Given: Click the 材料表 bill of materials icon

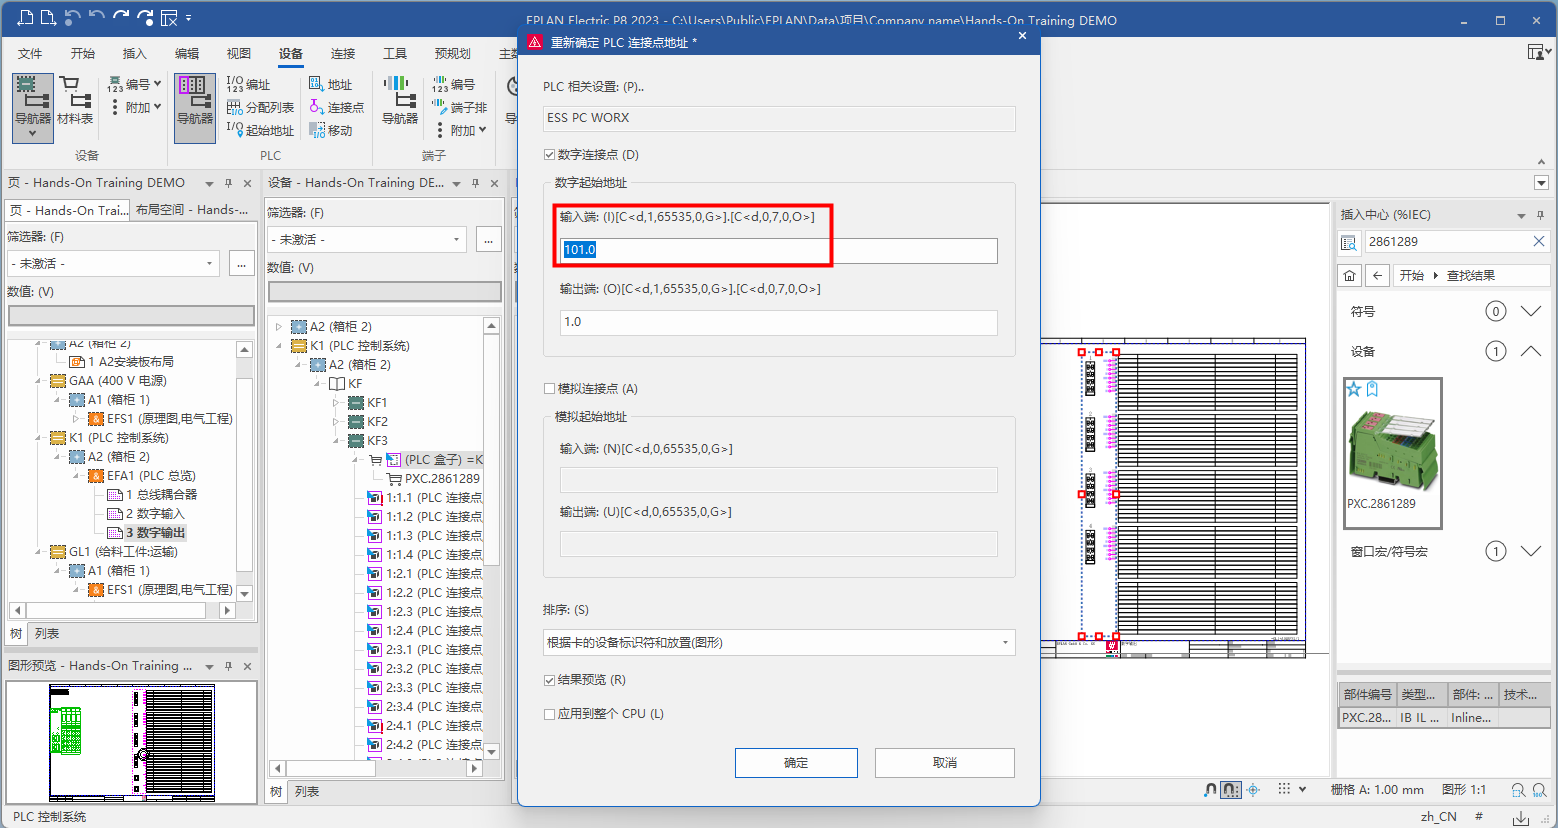Looking at the screenshot, I should [x=75, y=101].
